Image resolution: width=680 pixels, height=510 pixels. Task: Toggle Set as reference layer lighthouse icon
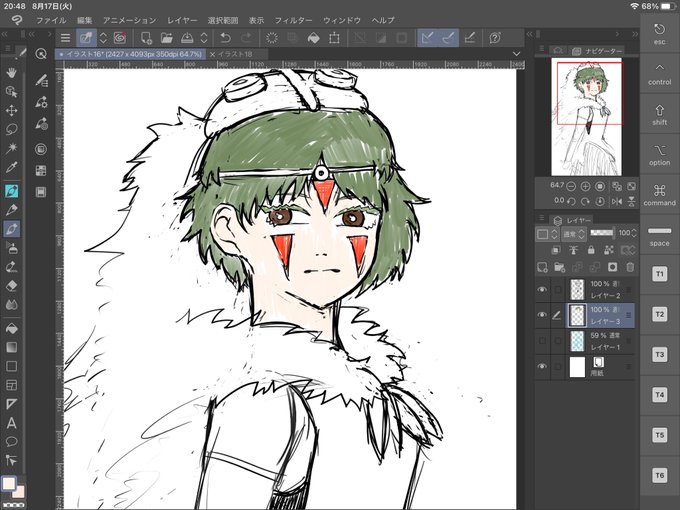[x=573, y=250]
